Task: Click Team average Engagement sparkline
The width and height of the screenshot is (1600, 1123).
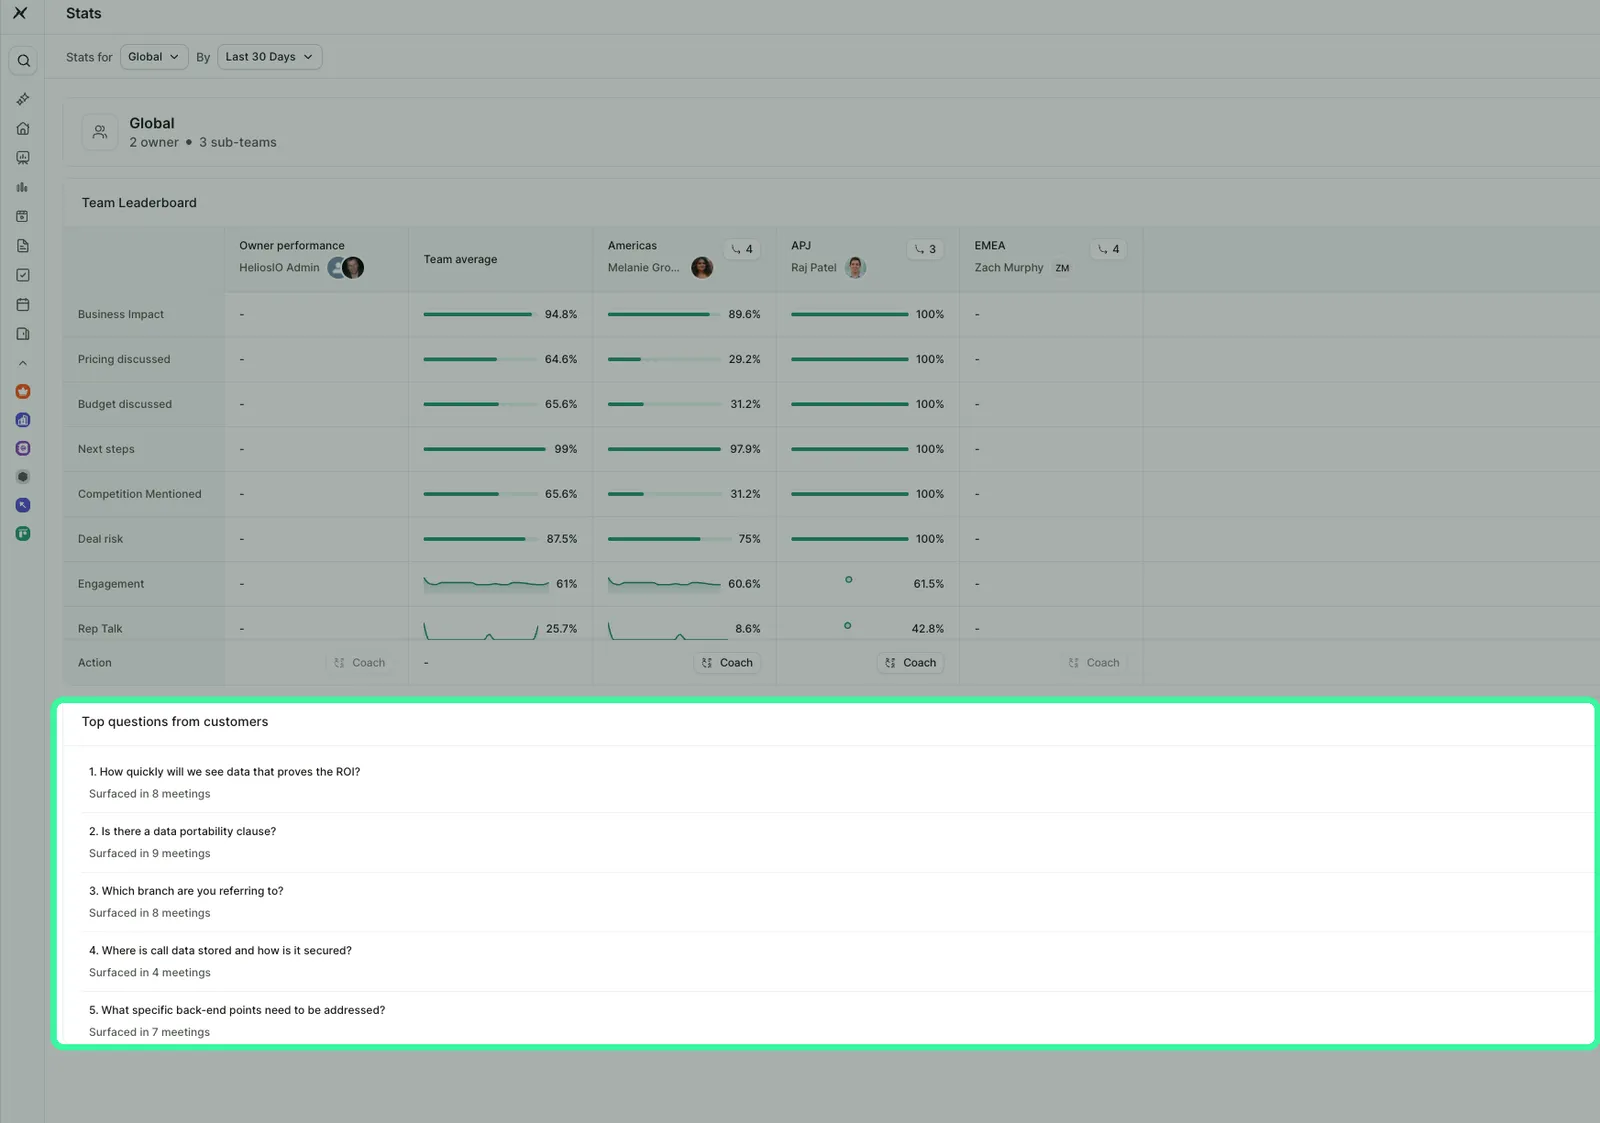Action: click(x=486, y=583)
